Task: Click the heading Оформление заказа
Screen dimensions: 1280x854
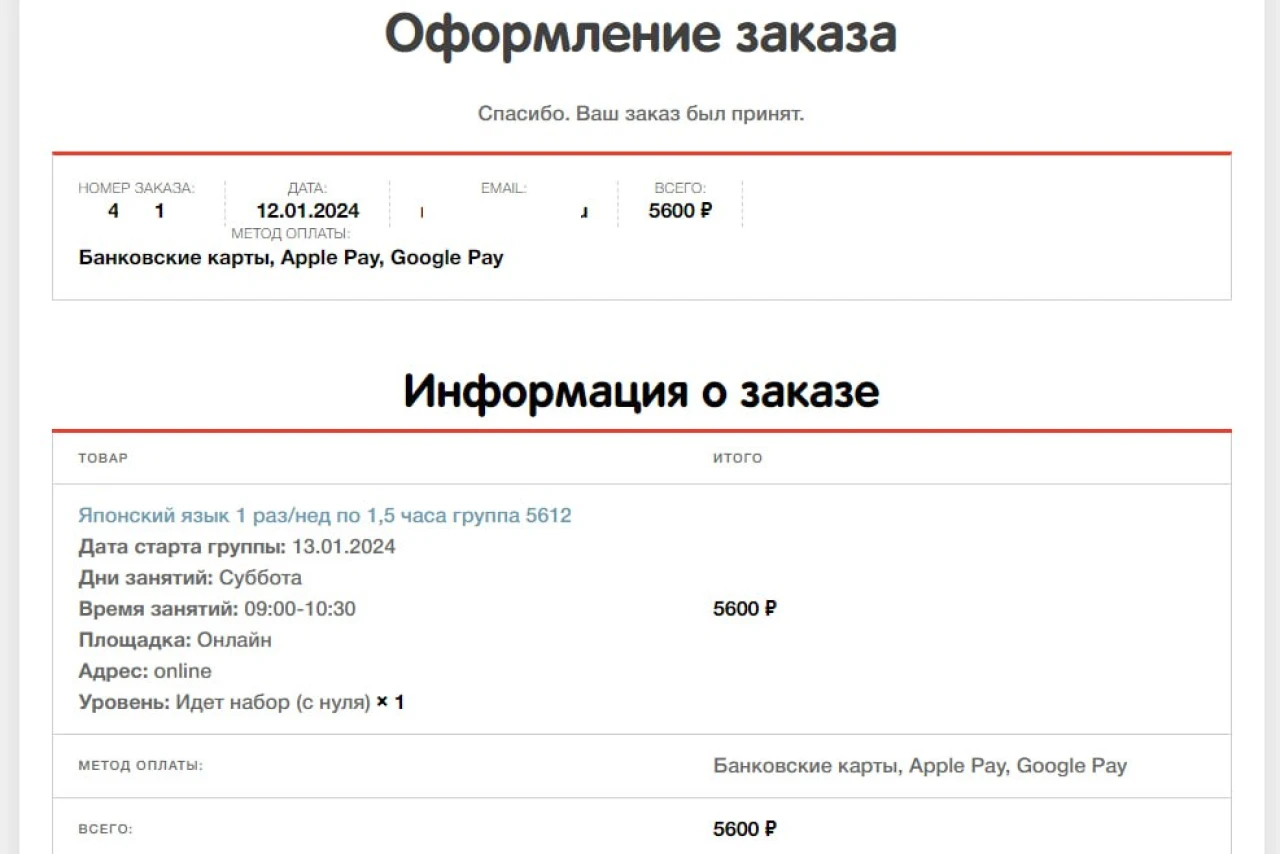Action: tap(641, 34)
